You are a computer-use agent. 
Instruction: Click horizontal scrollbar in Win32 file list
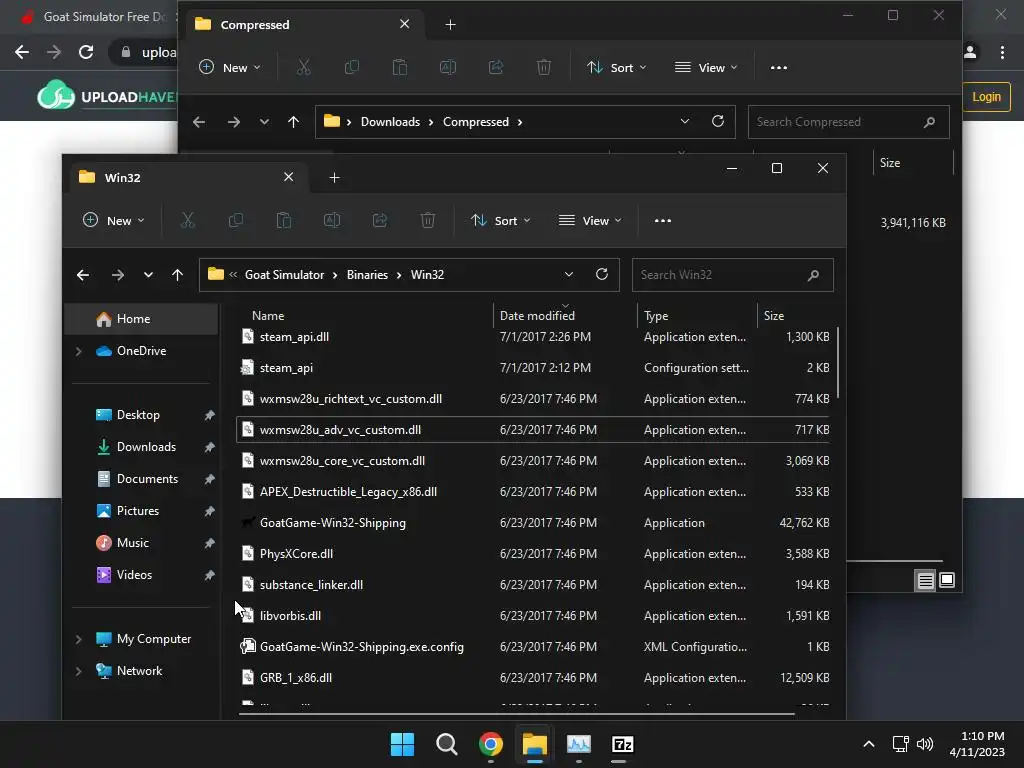point(516,714)
